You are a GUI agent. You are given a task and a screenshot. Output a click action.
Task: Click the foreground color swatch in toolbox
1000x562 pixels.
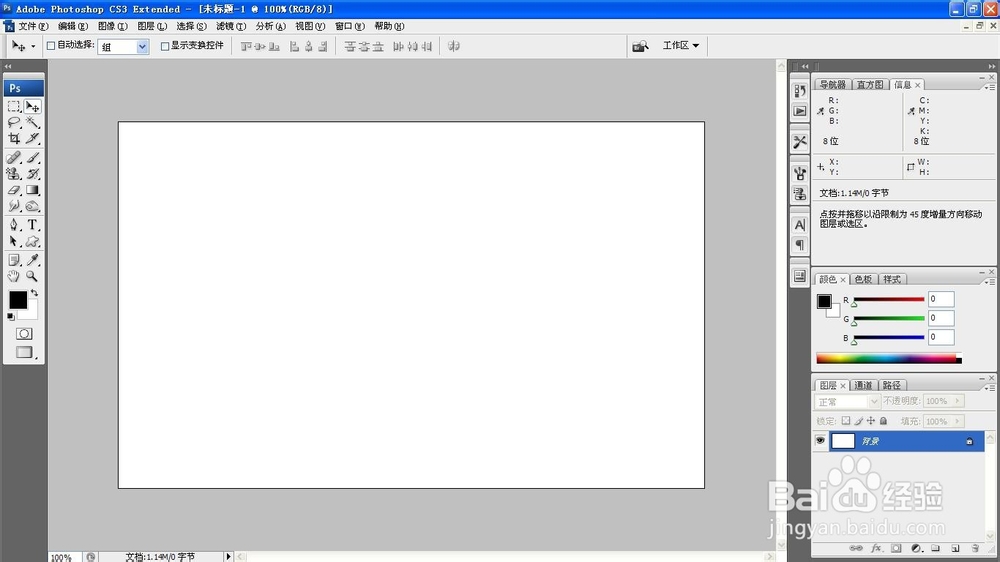[x=18, y=299]
